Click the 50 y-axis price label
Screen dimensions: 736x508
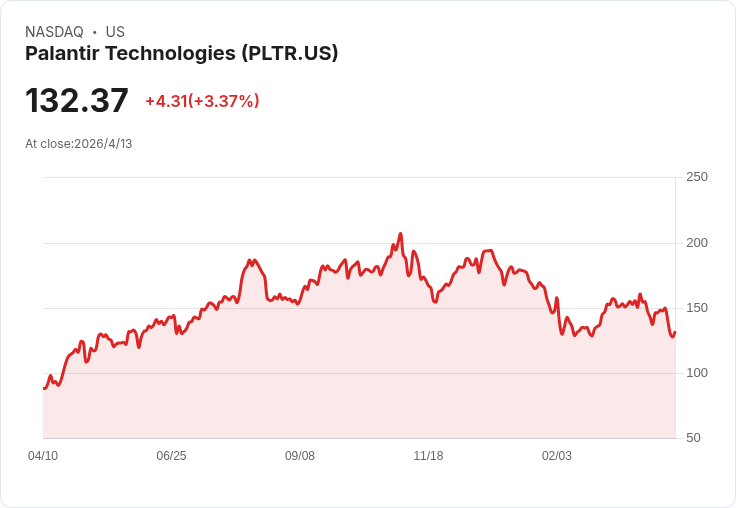tap(693, 438)
